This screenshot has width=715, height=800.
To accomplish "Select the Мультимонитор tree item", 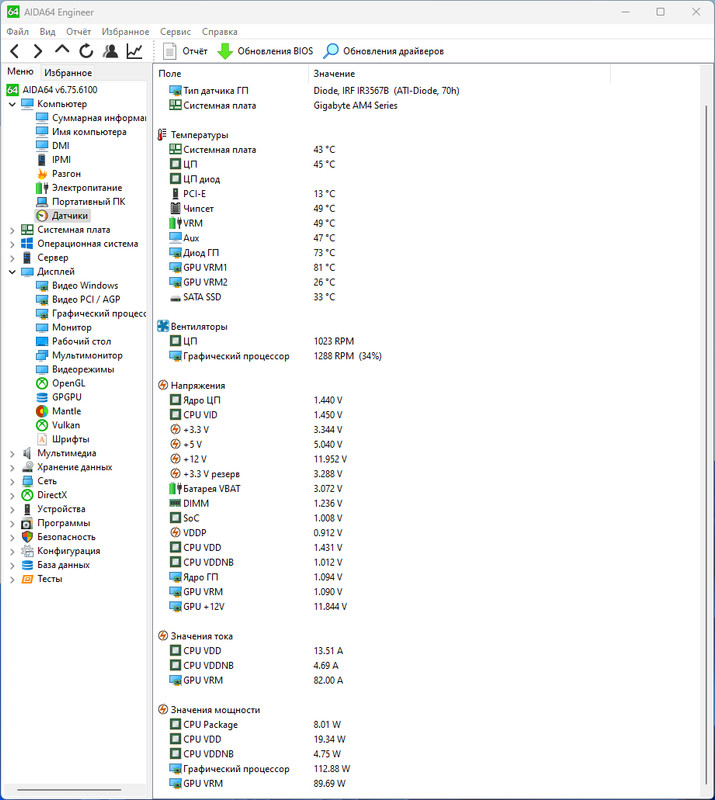I will 87,355.
